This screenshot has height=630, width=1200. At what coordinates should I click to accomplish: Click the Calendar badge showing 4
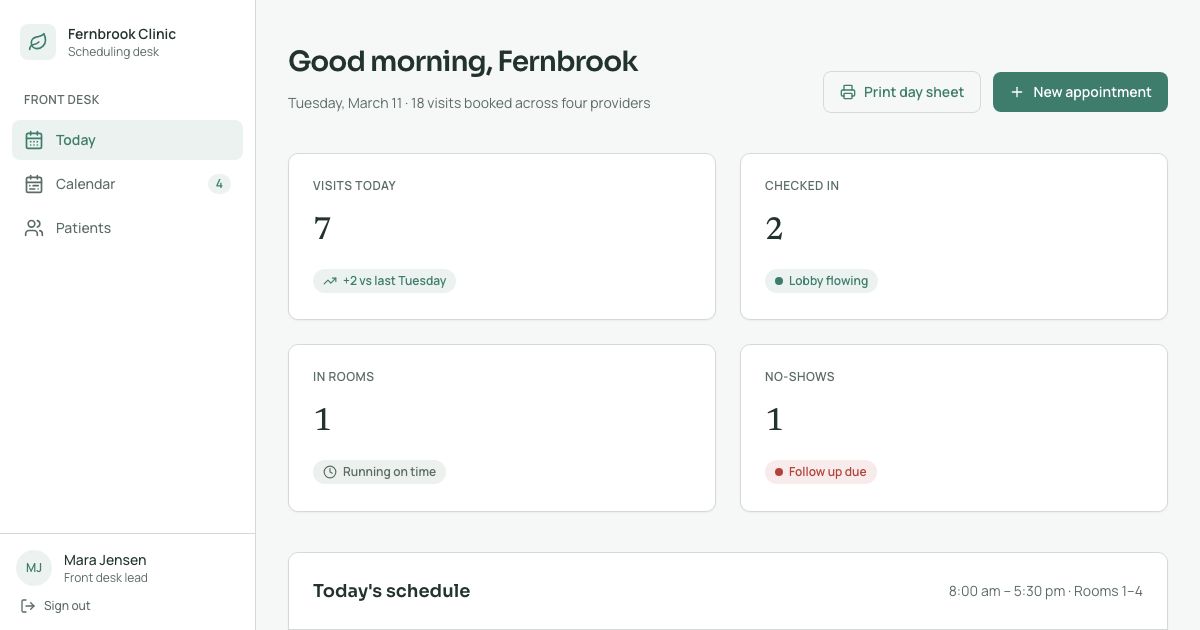click(x=219, y=184)
